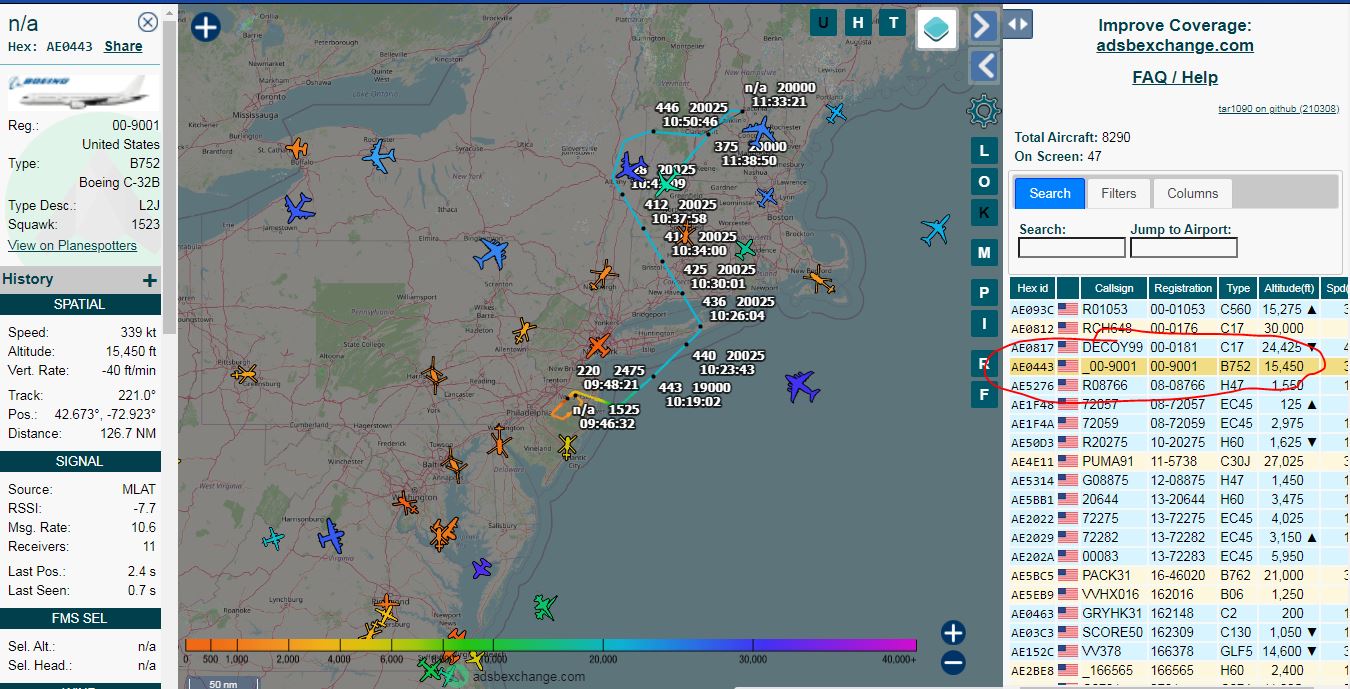Image resolution: width=1350 pixels, height=689 pixels.
Task: Open tar1090 on github link
Action: (1278, 108)
